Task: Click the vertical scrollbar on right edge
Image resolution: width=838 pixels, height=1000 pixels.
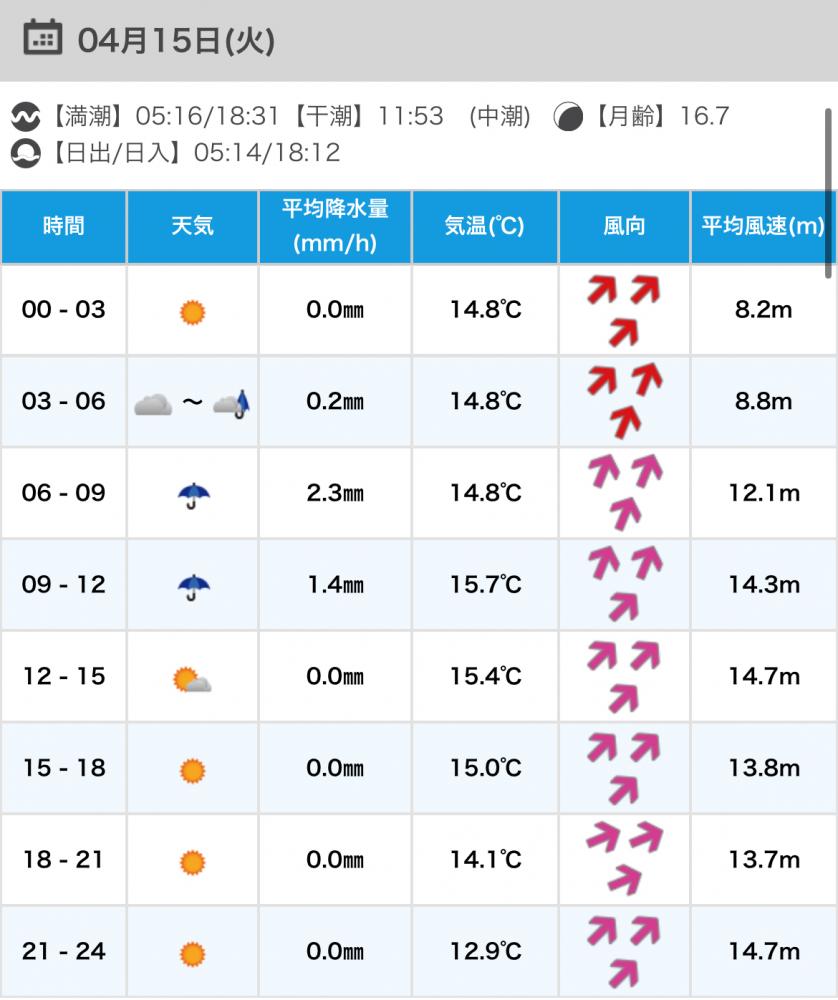Action: (829, 190)
